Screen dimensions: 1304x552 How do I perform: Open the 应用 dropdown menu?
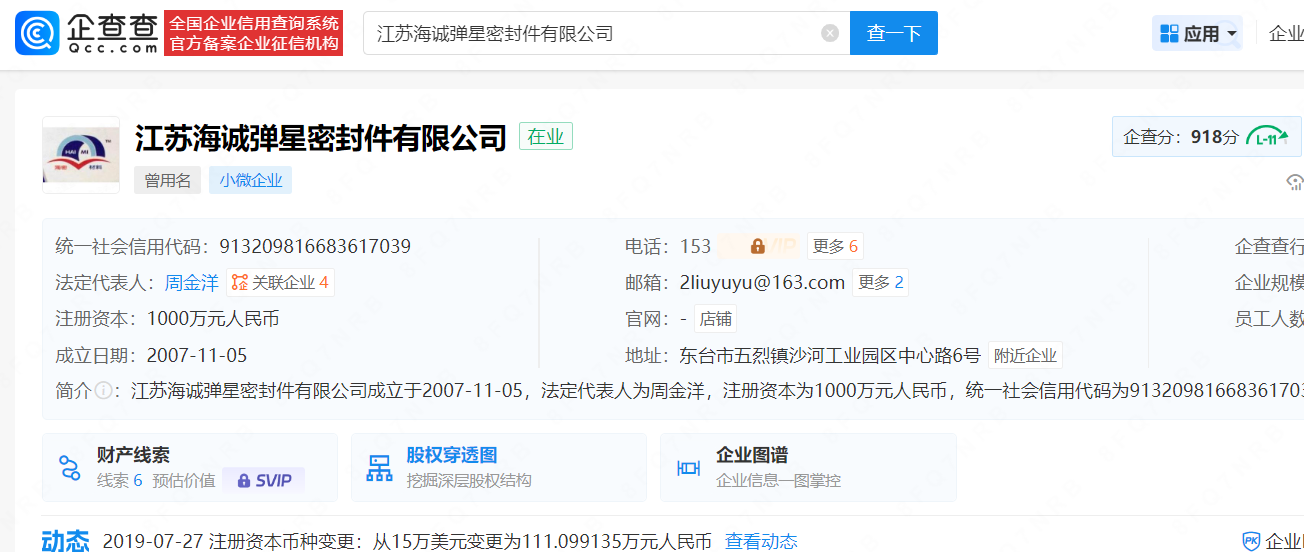click(1197, 34)
